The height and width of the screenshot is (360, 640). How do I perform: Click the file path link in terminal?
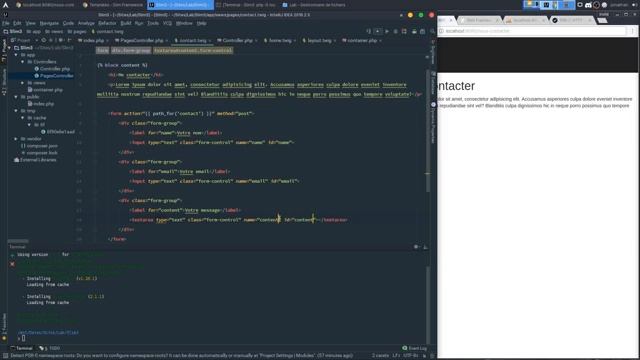tap(48, 332)
